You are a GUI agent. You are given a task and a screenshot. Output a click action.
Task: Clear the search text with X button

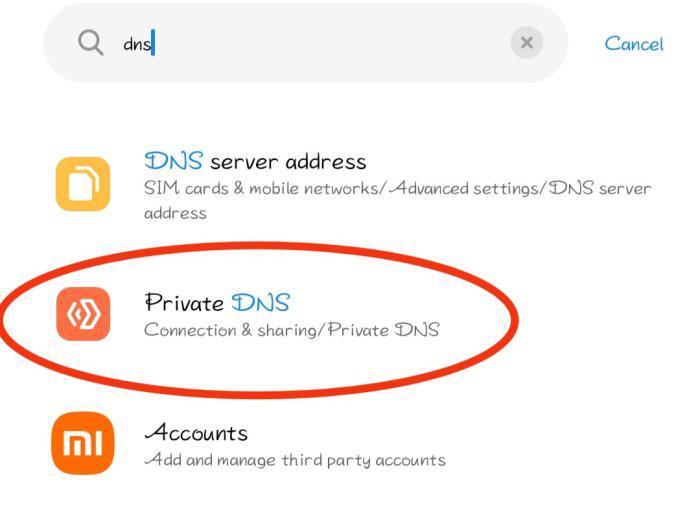[526, 43]
